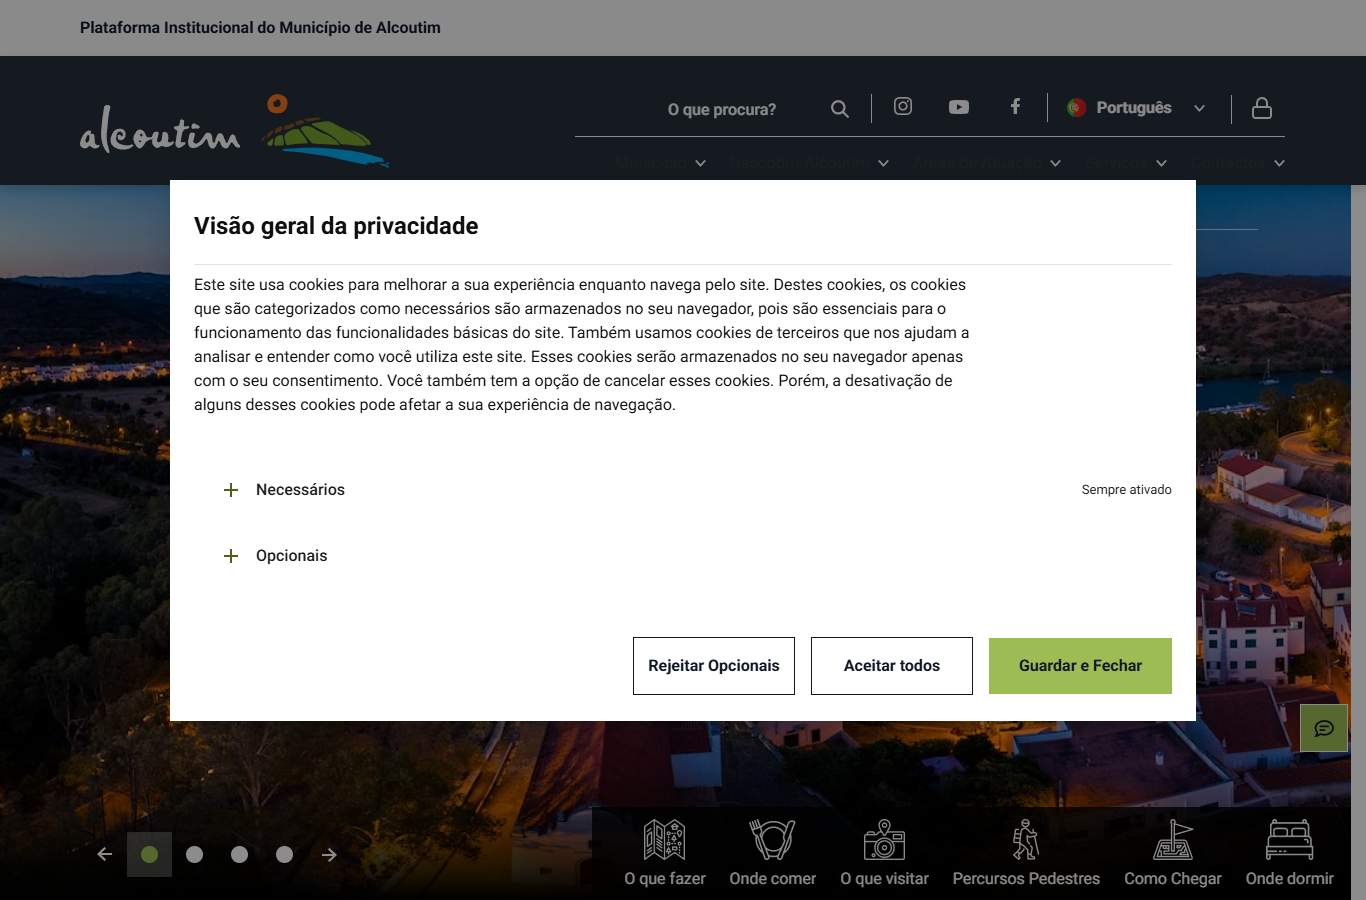Viewport: 1366px width, 900px height.
Task: Open 'Percursos Pedestres' hiker icon
Action: 1026,840
